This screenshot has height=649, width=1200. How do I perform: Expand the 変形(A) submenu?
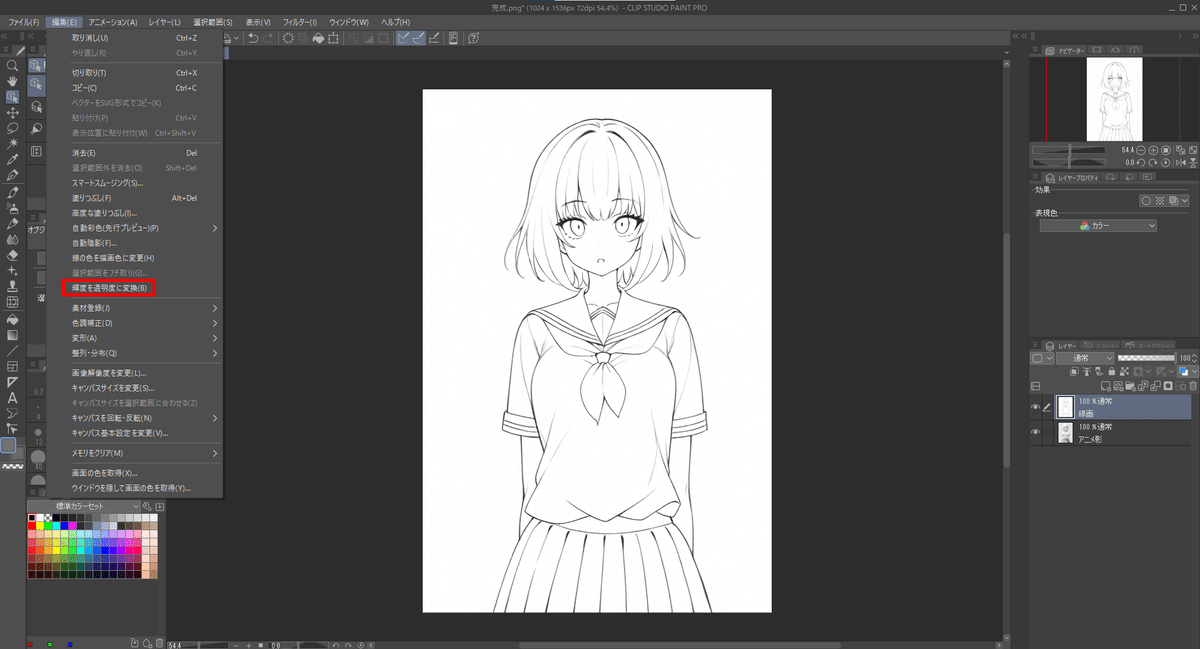(145, 338)
